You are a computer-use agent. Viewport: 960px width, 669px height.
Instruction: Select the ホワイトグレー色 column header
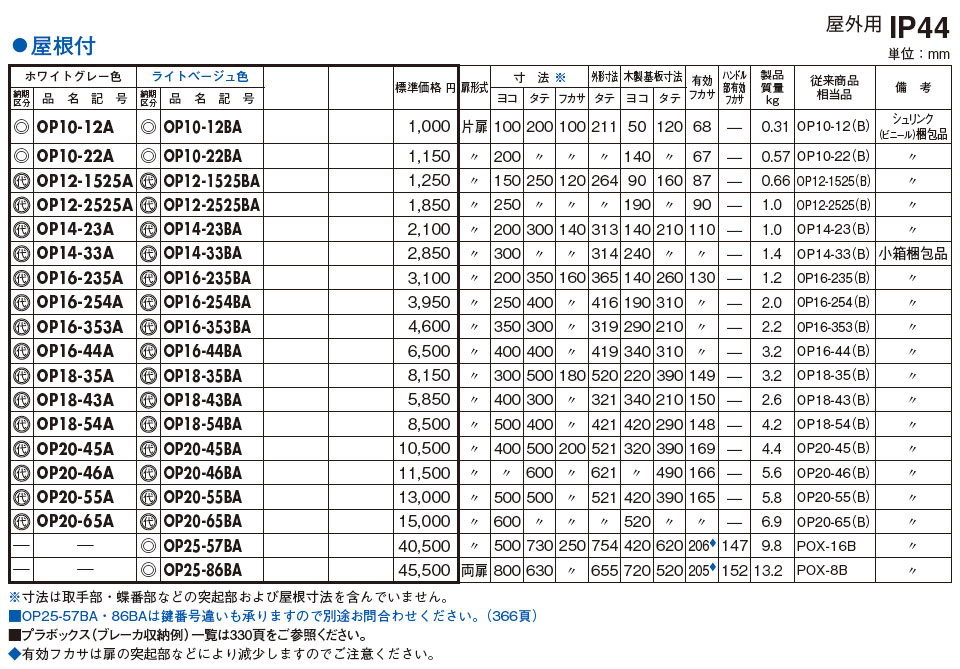point(72,76)
